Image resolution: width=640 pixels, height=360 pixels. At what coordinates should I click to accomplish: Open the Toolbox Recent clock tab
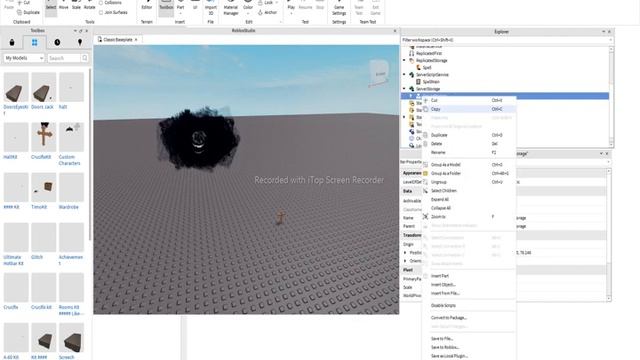(x=57, y=42)
